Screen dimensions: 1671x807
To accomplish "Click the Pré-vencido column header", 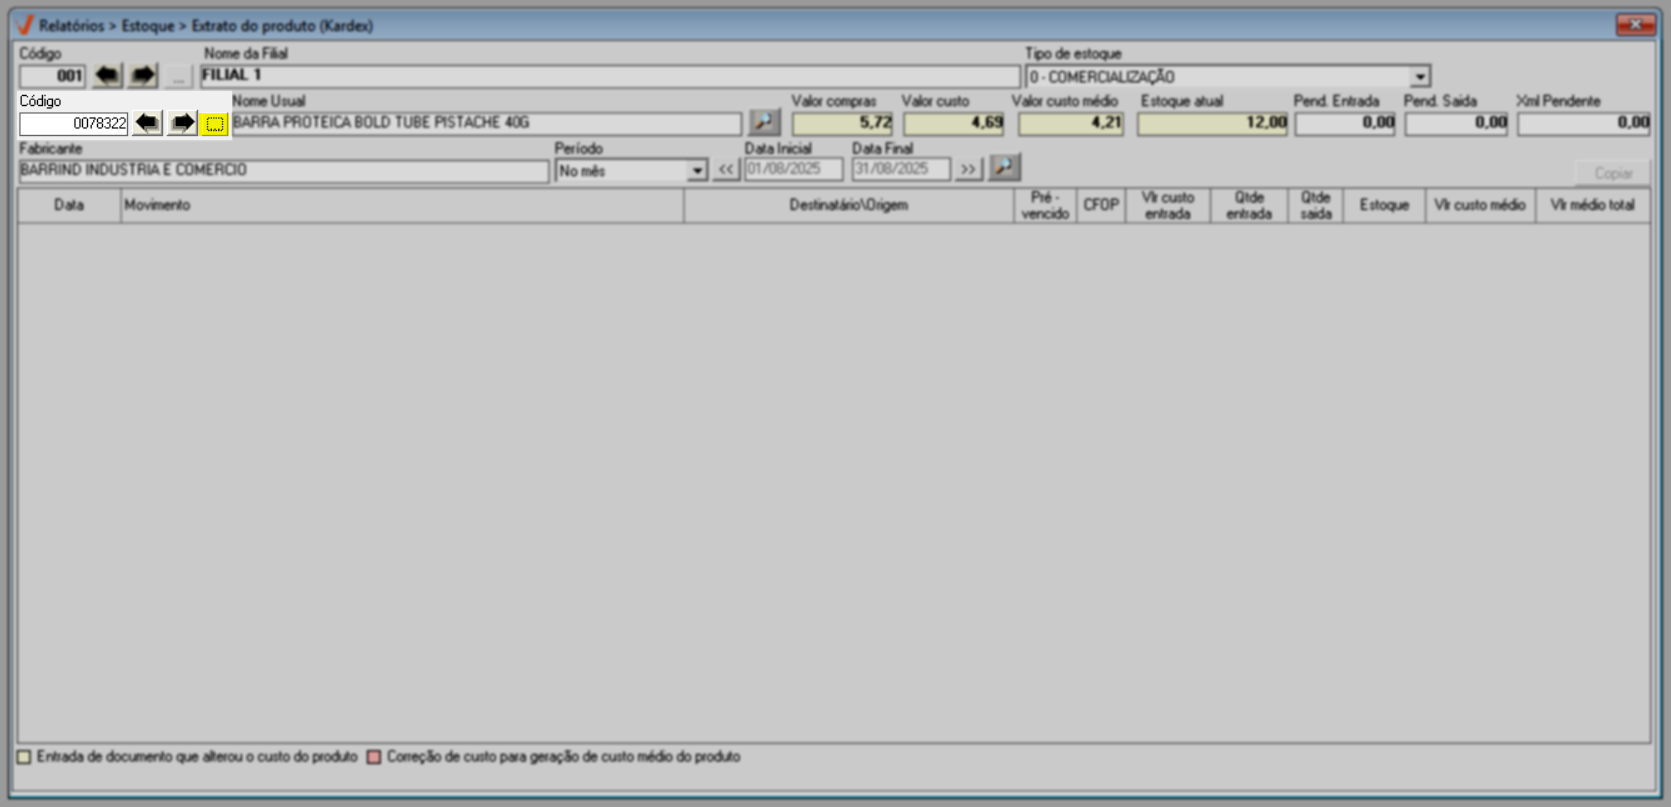I will click(1045, 205).
